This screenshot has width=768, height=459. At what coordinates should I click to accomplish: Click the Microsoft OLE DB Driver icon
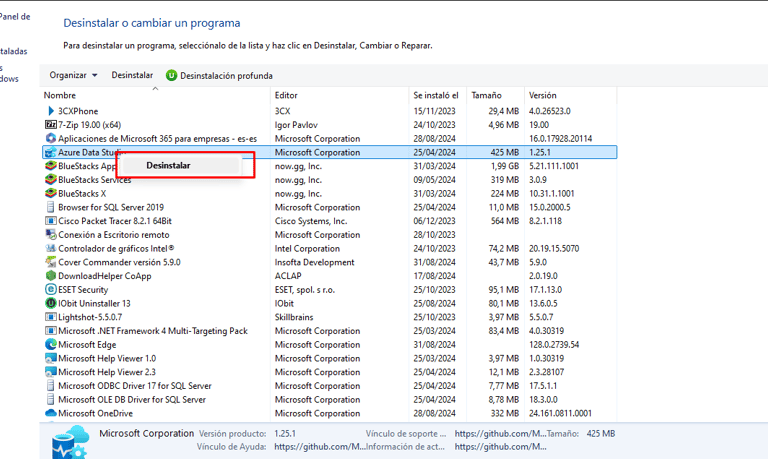pyautogui.click(x=50, y=399)
